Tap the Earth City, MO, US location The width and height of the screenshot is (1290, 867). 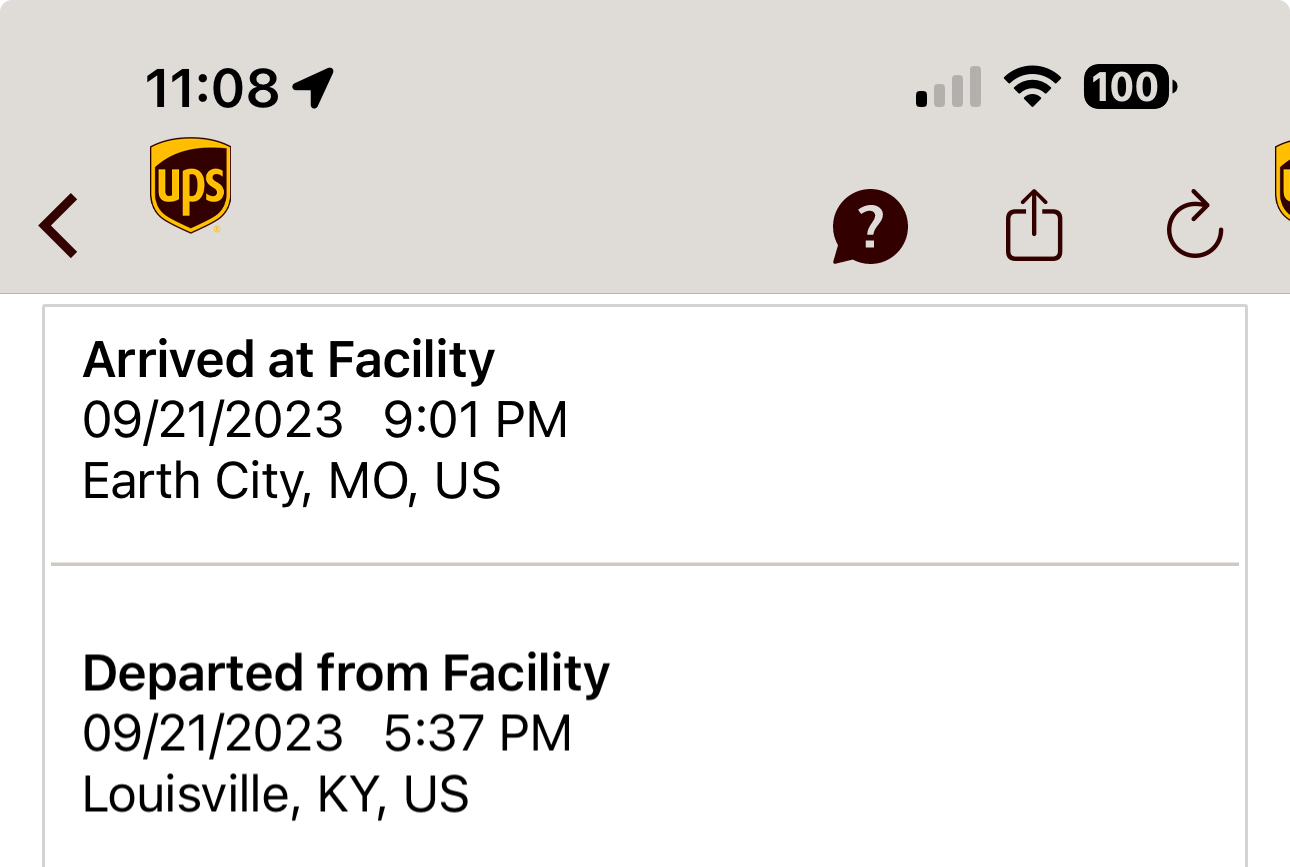pyautogui.click(x=291, y=482)
